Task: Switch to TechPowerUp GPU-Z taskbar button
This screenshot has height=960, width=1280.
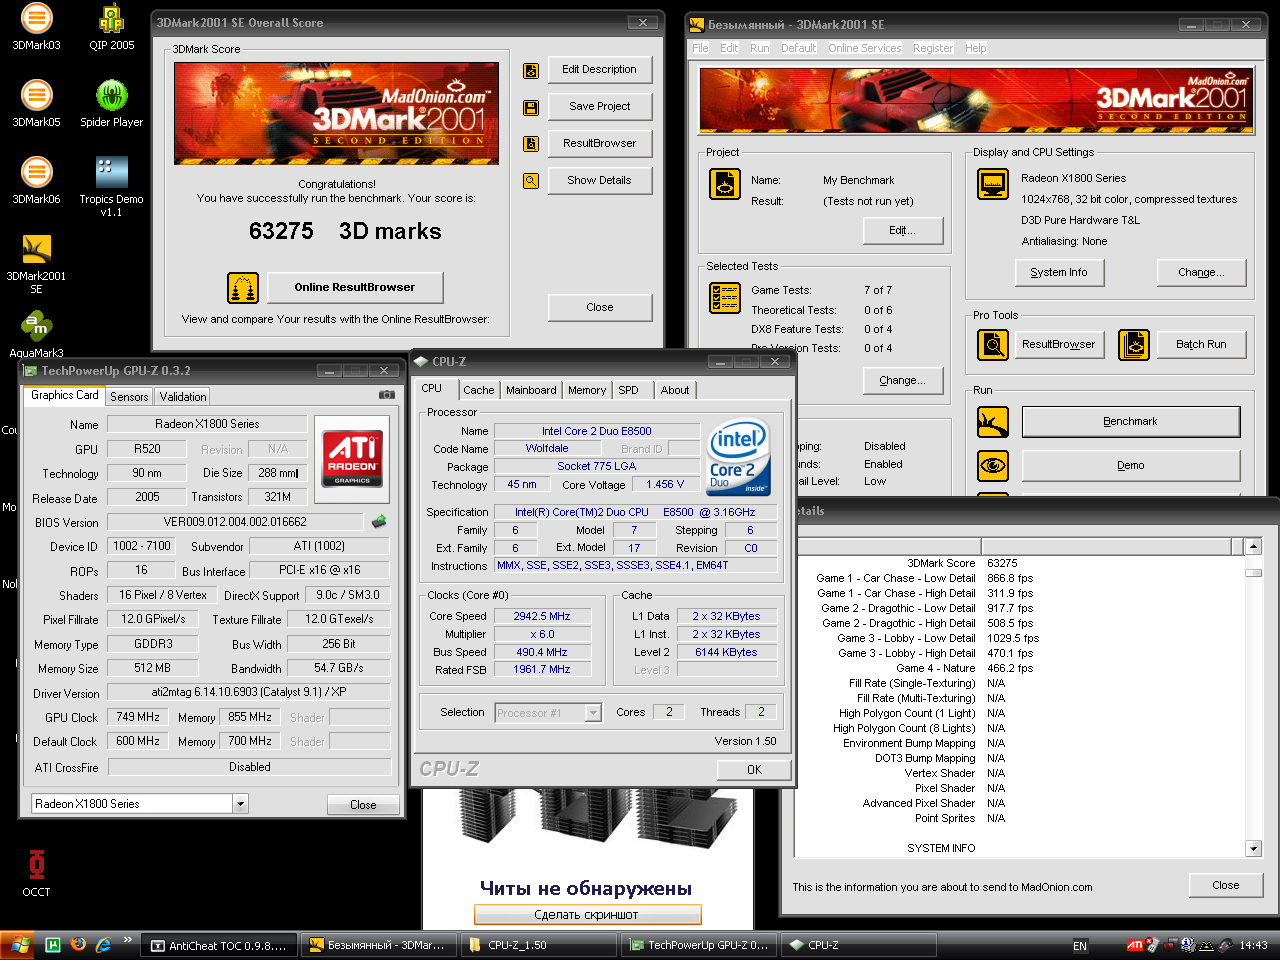Action: tap(698, 945)
